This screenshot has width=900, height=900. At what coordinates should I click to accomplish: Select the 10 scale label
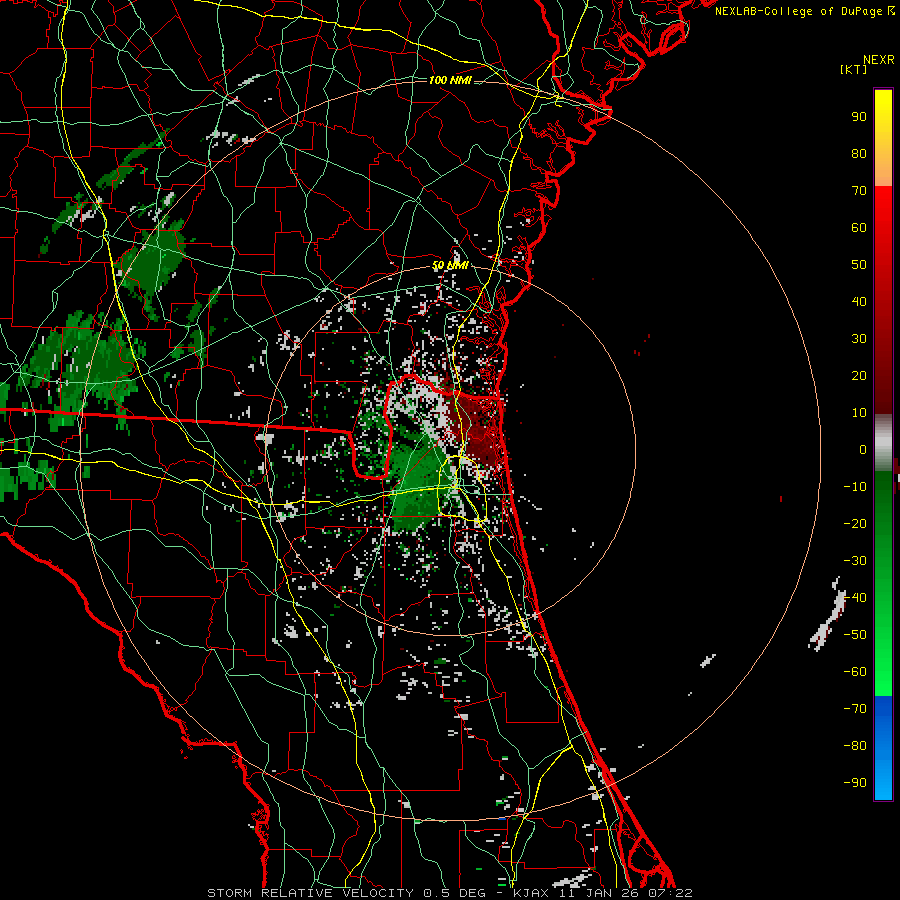pyautogui.click(x=859, y=413)
